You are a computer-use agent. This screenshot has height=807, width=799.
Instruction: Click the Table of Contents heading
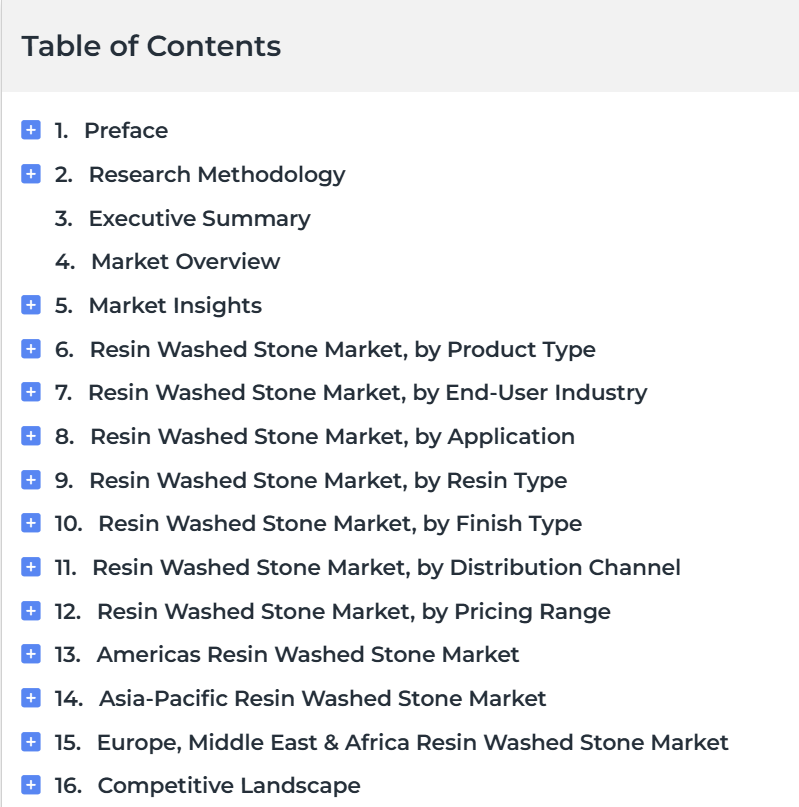pos(151,46)
